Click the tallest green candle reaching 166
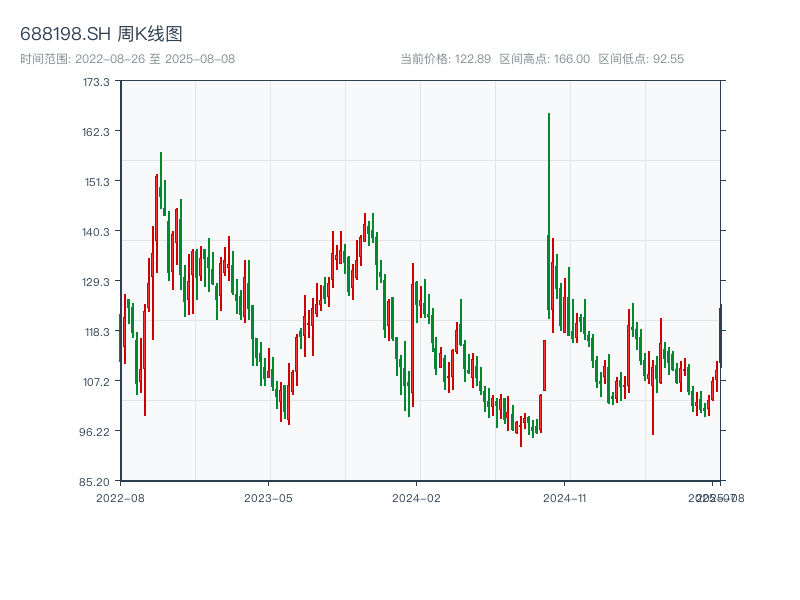The width and height of the screenshot is (800, 600). [549, 214]
